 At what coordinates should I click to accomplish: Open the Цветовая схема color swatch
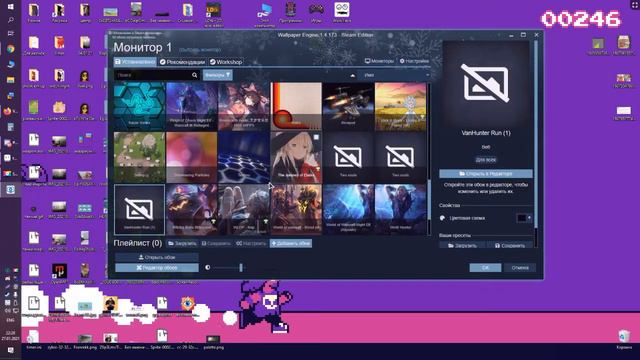pos(521,218)
